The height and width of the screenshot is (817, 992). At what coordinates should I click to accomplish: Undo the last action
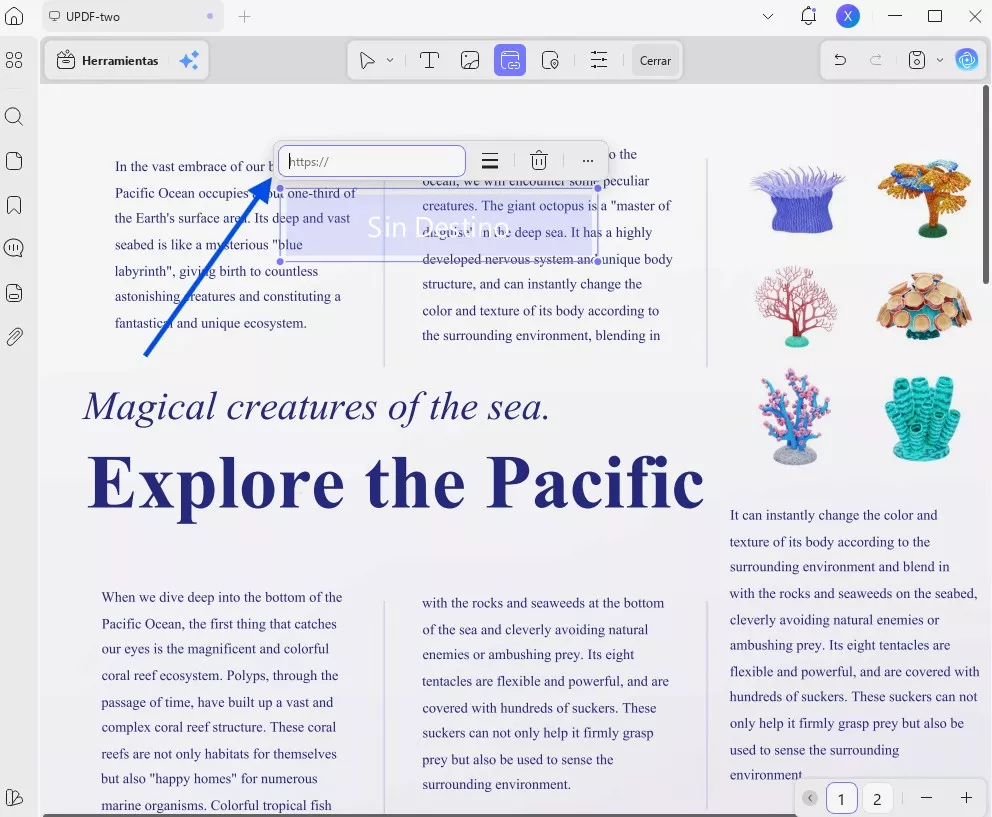click(840, 61)
